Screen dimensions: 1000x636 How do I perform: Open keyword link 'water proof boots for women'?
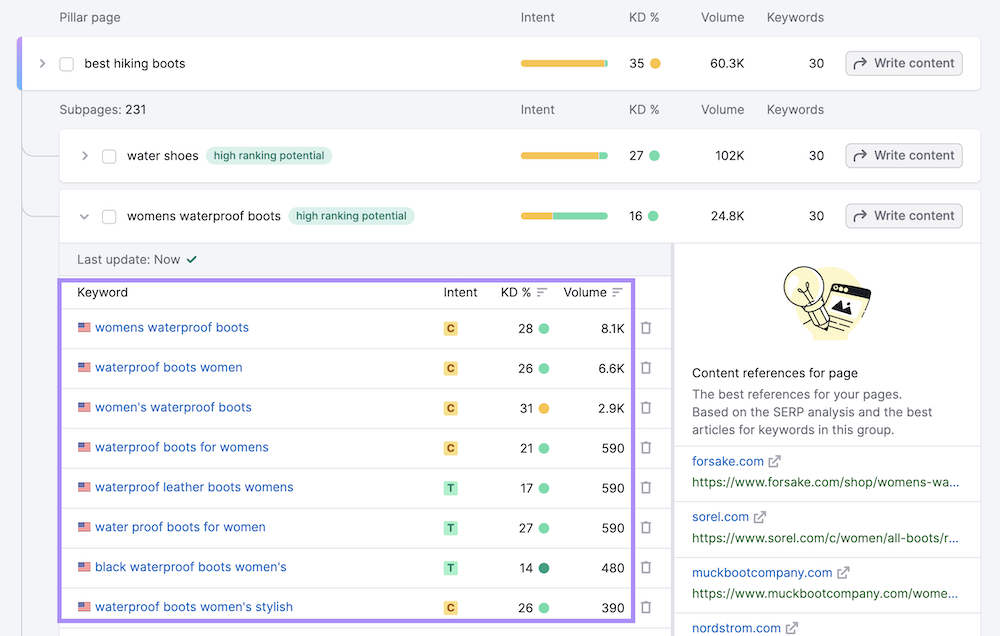click(x=180, y=527)
